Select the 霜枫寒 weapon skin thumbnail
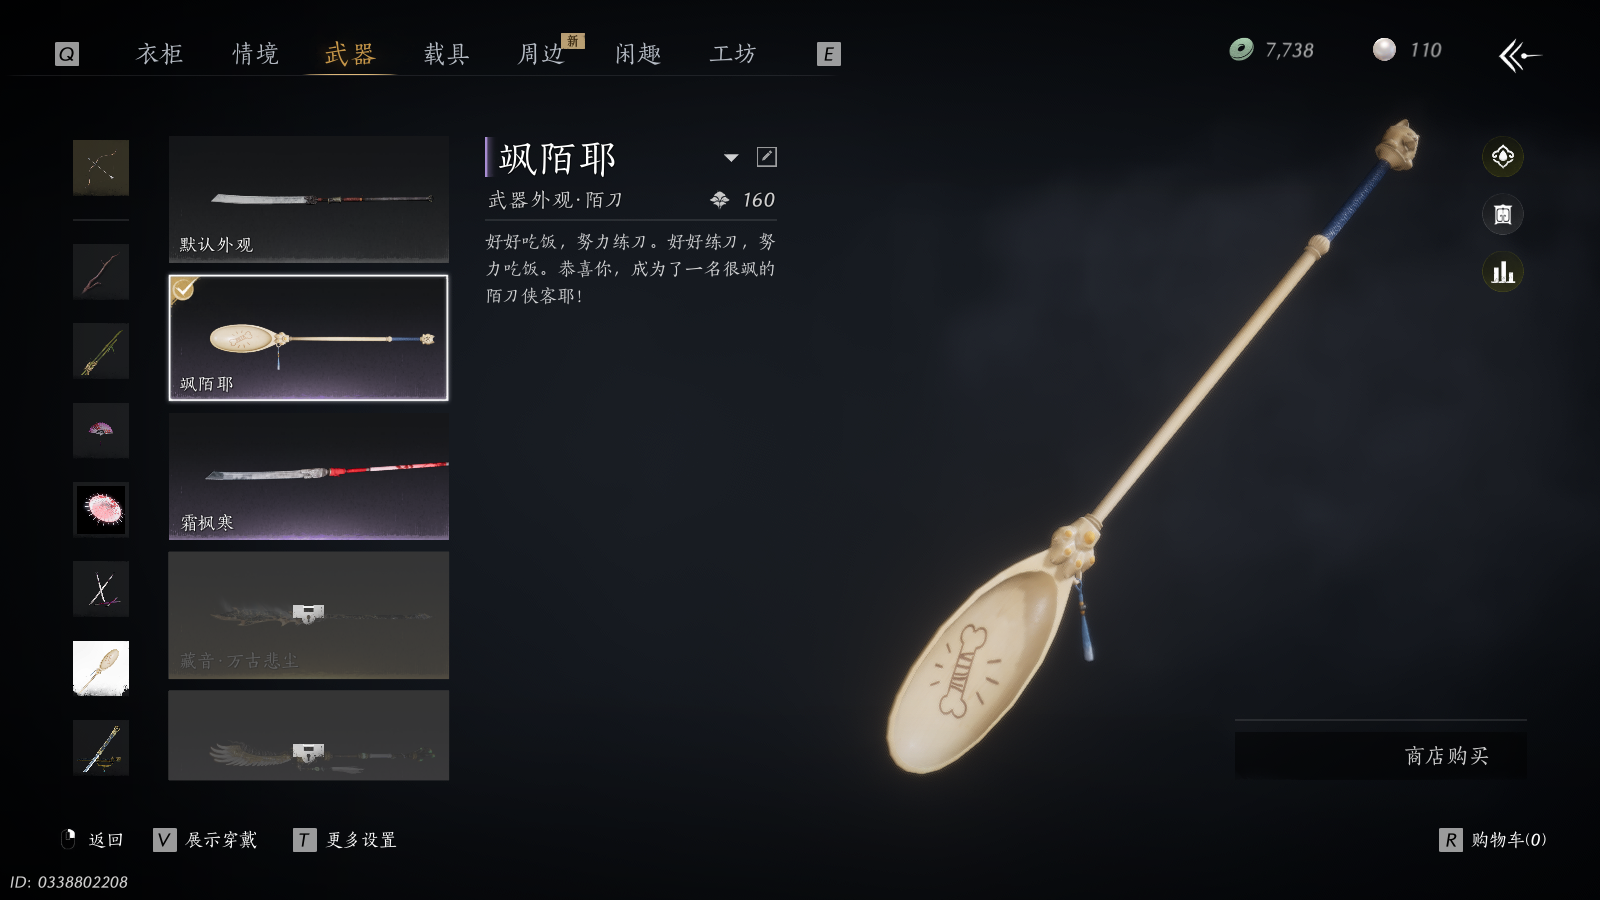The image size is (1600, 900). 309,476
